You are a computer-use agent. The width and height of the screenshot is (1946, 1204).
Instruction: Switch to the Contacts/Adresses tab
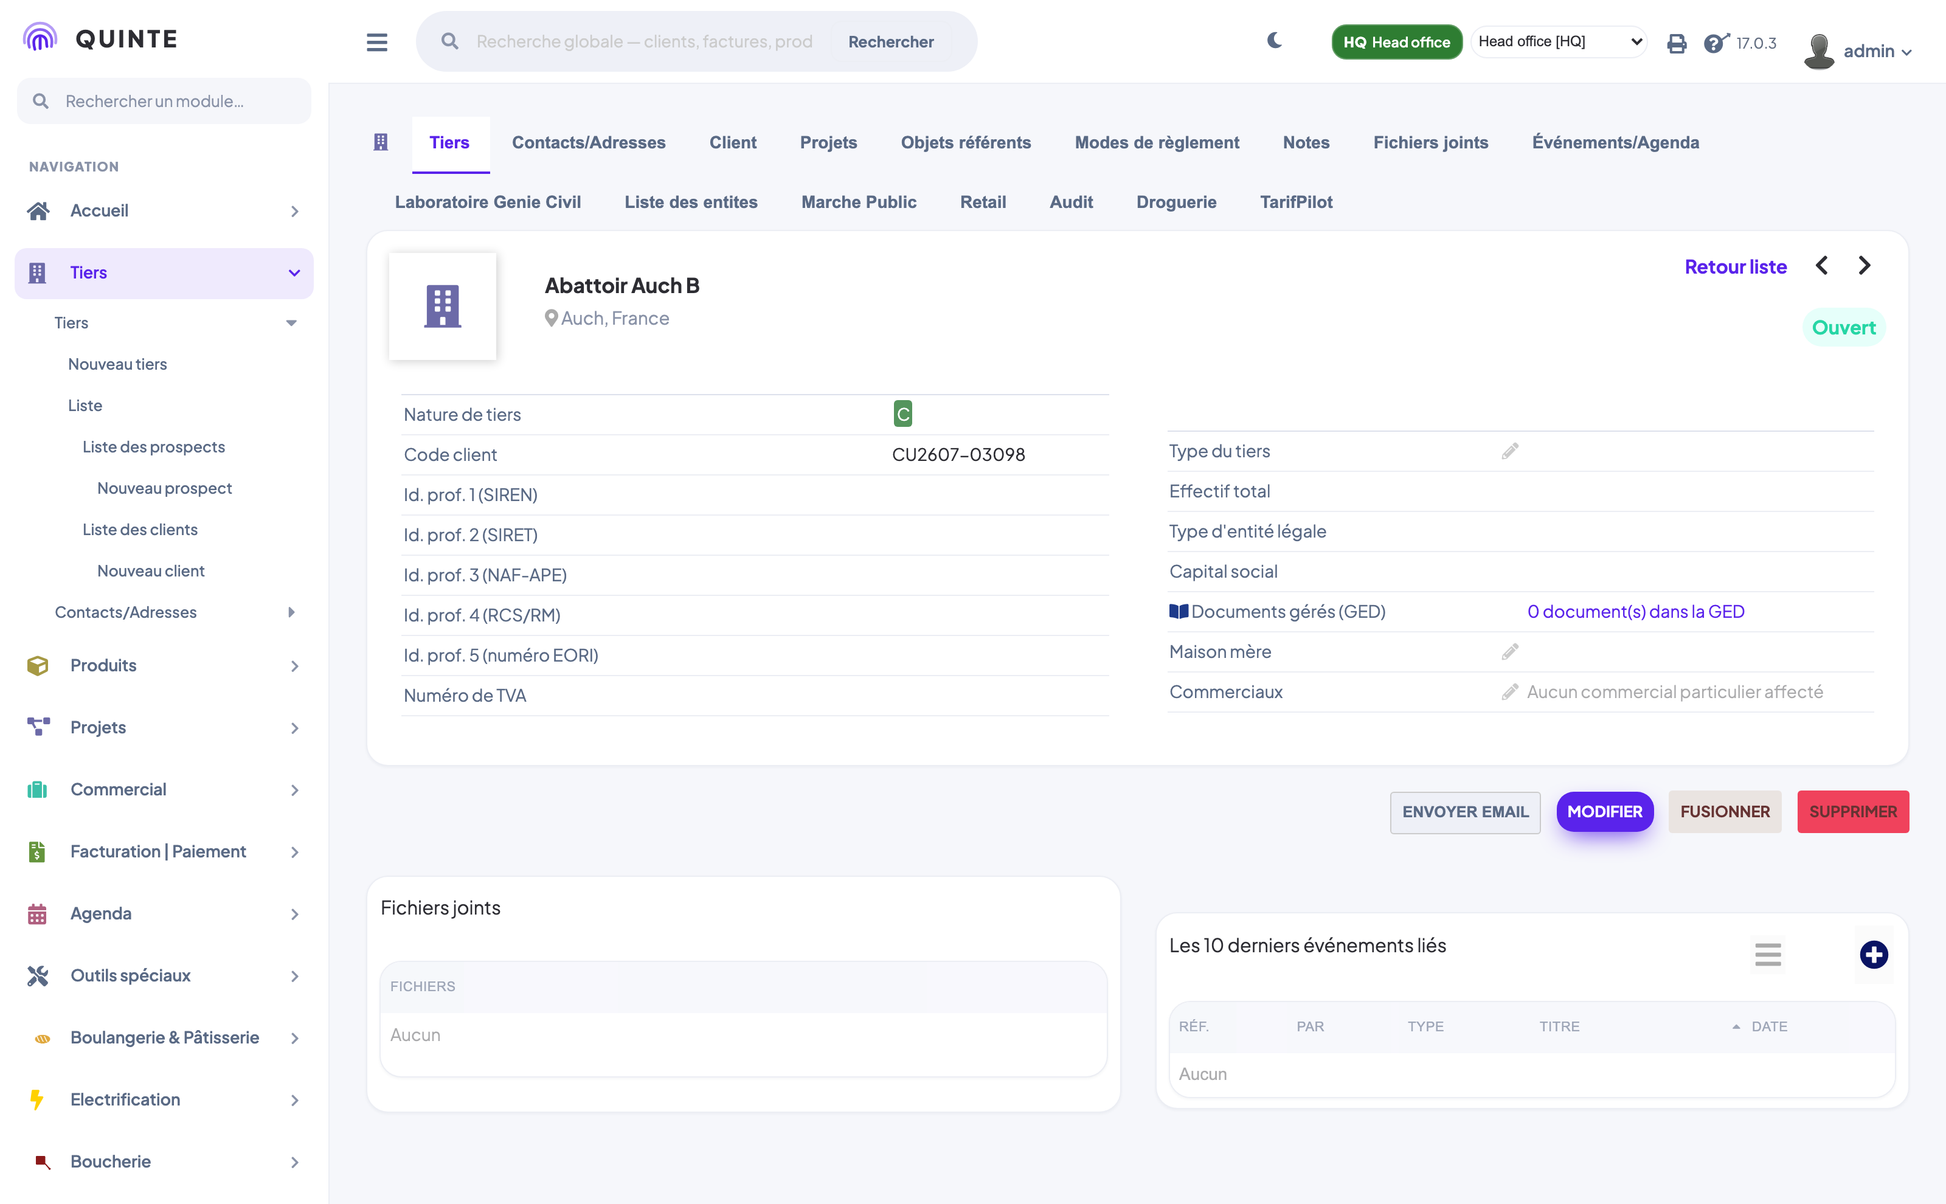589,142
